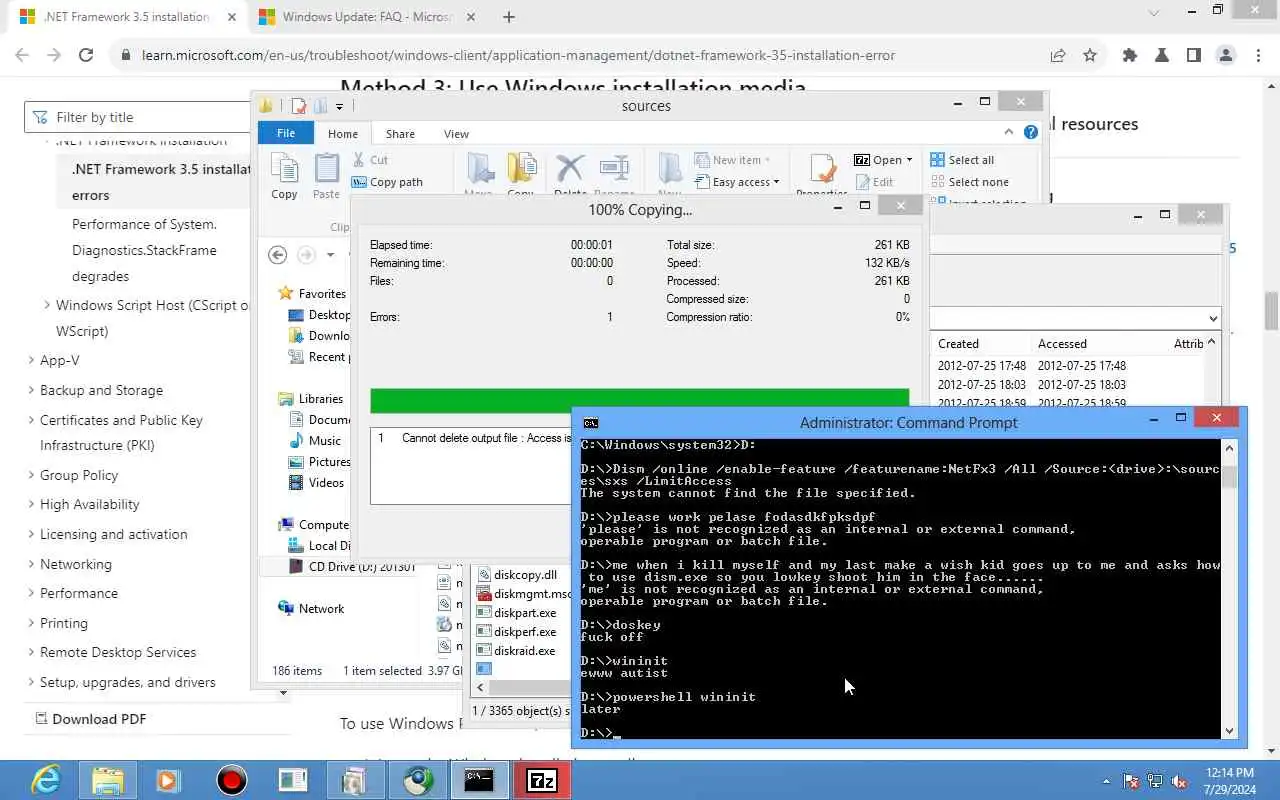
Task: Switch to the View ribbon tab
Action: click(x=456, y=134)
